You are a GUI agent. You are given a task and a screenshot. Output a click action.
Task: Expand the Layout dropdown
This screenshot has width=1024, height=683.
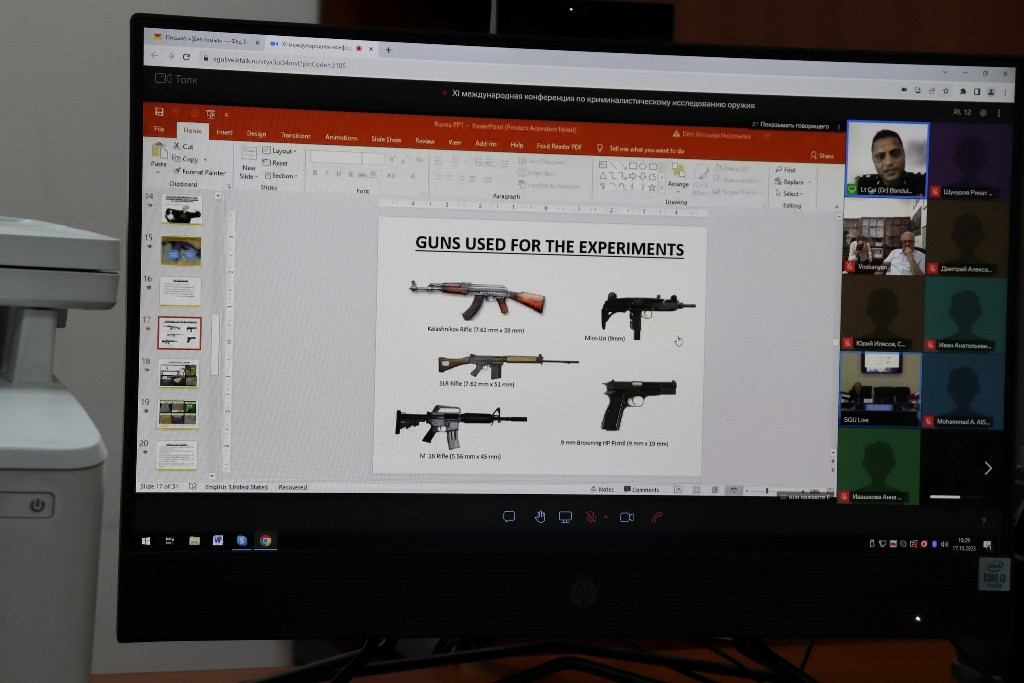(x=280, y=150)
